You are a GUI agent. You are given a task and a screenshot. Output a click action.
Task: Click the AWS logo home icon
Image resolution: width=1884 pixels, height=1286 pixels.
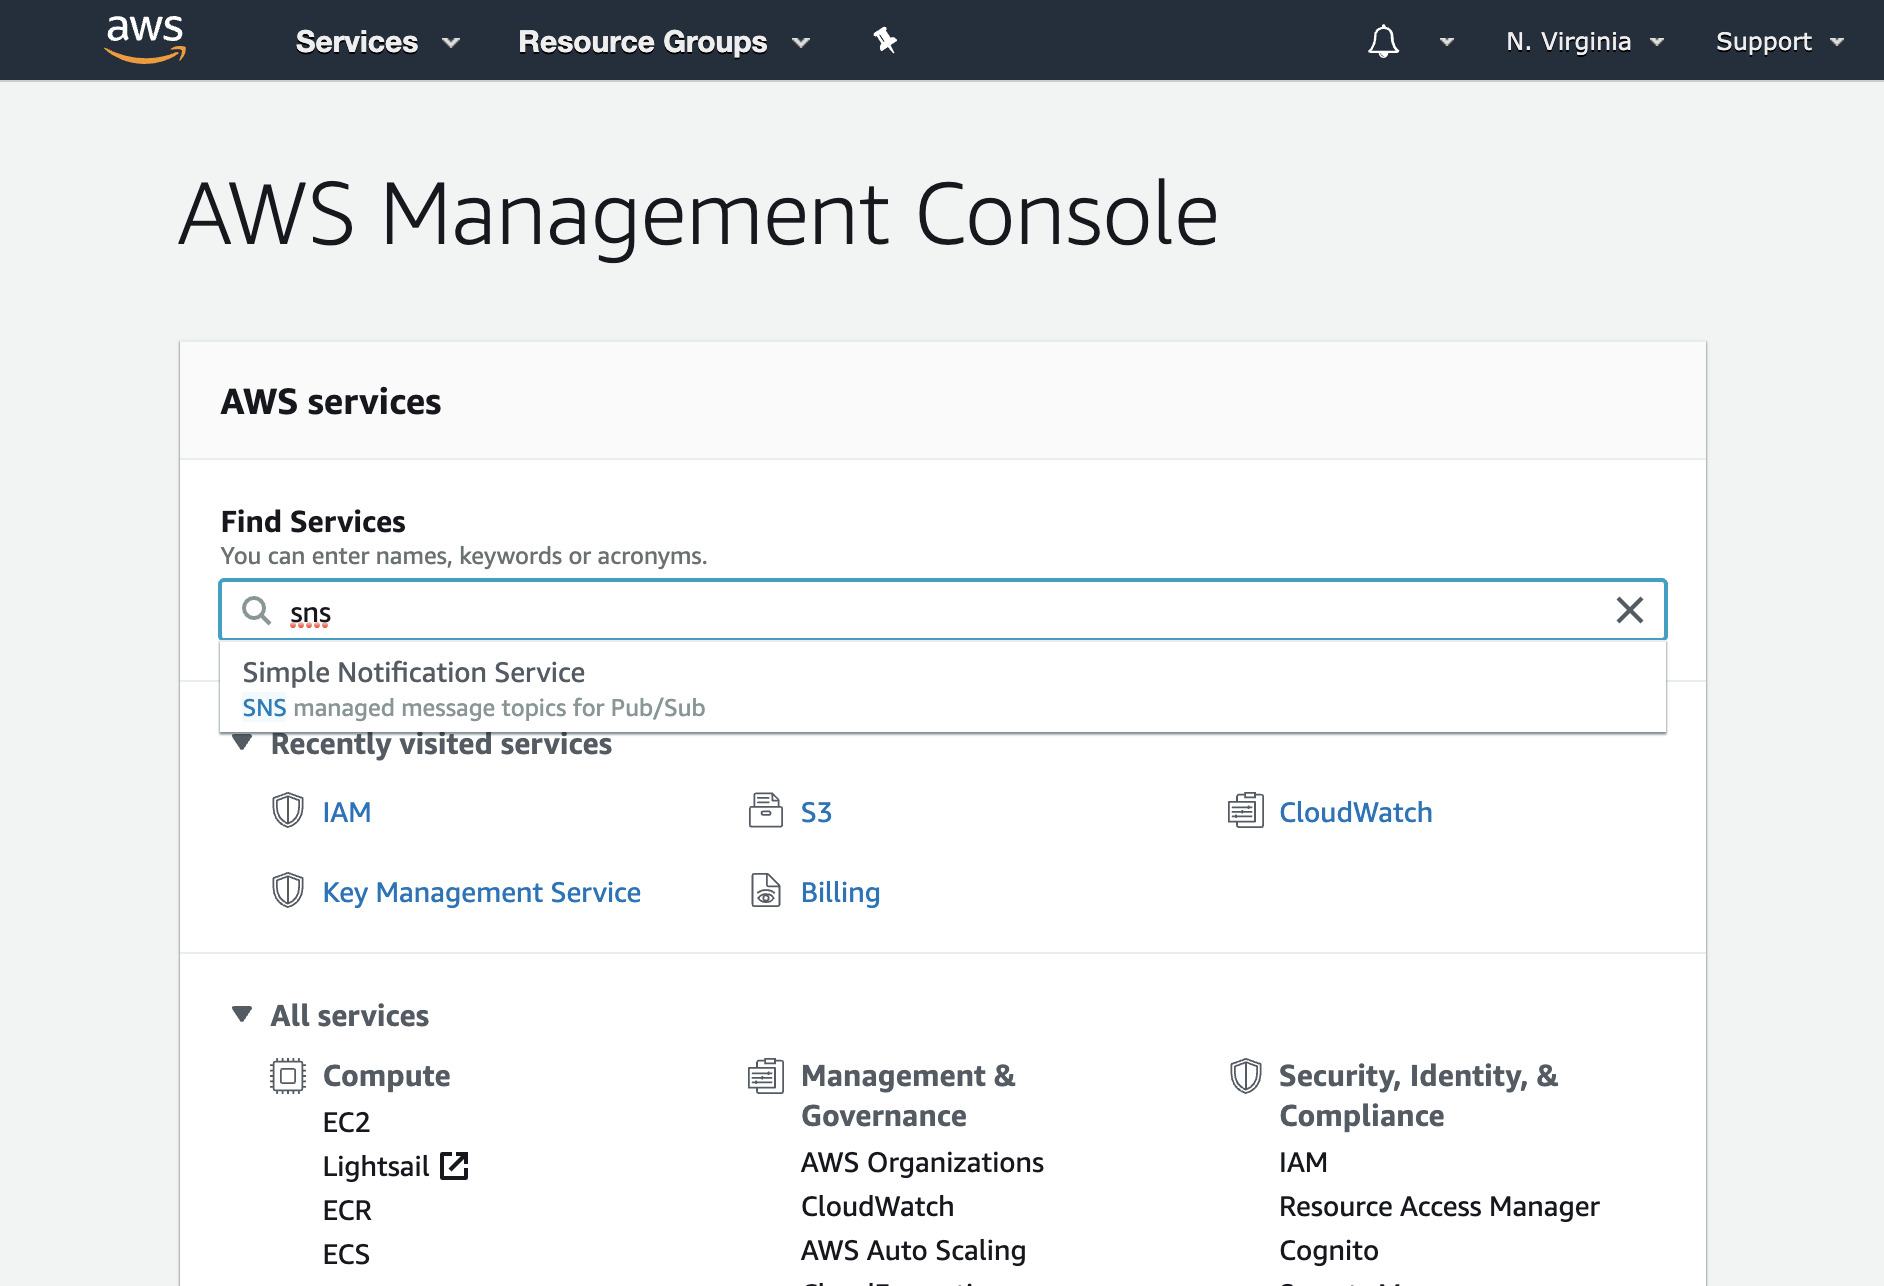pos(145,40)
